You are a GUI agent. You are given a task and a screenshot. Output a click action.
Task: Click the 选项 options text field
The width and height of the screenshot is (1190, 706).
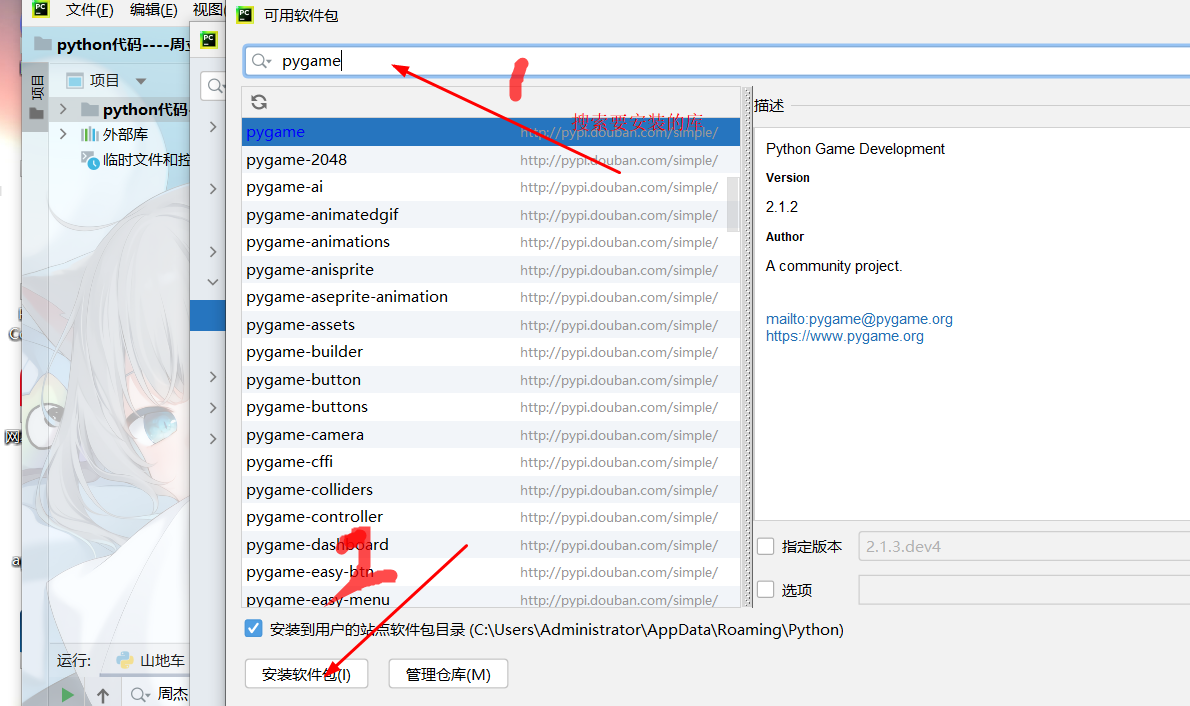(x=1024, y=590)
